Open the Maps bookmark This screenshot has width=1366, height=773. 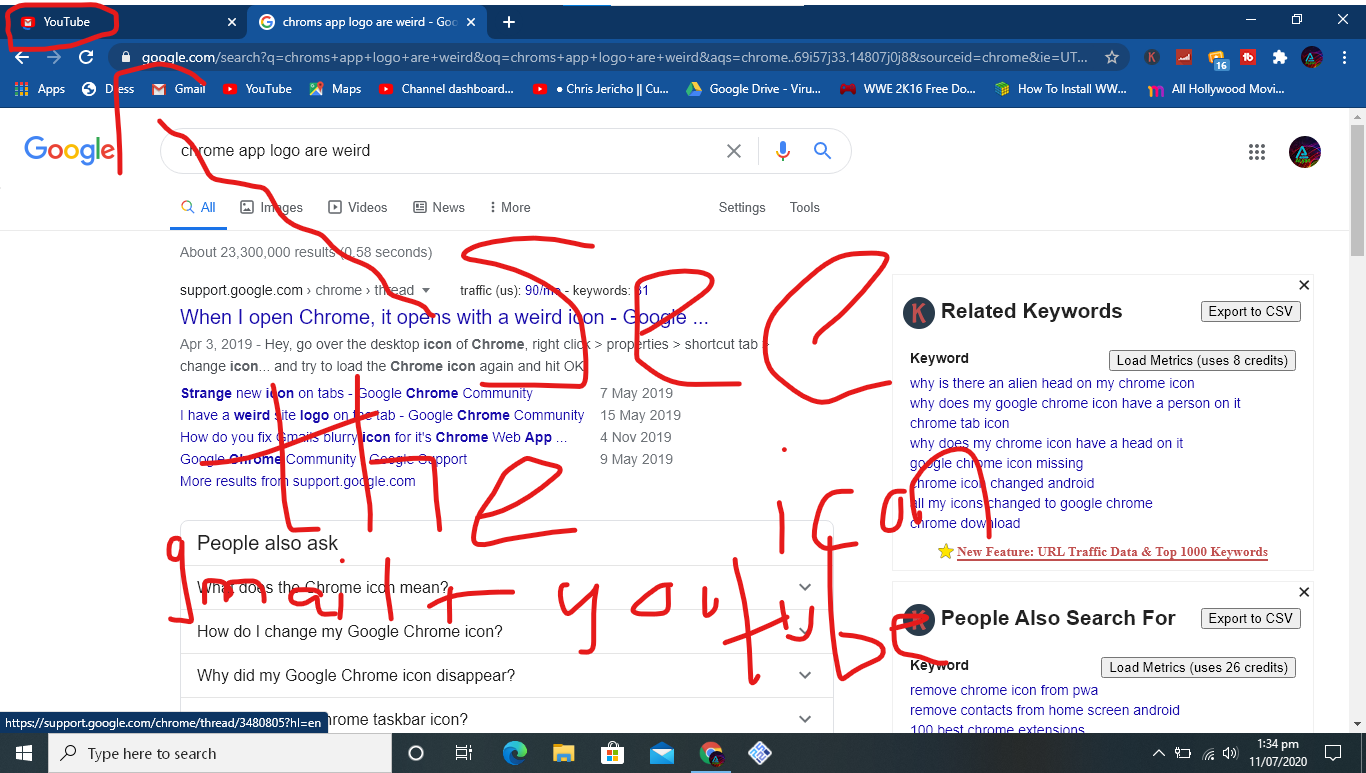[335, 89]
